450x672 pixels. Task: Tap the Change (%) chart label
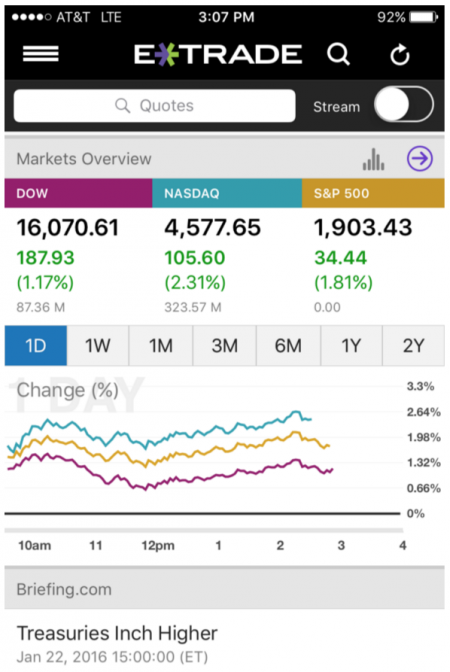[68, 390]
